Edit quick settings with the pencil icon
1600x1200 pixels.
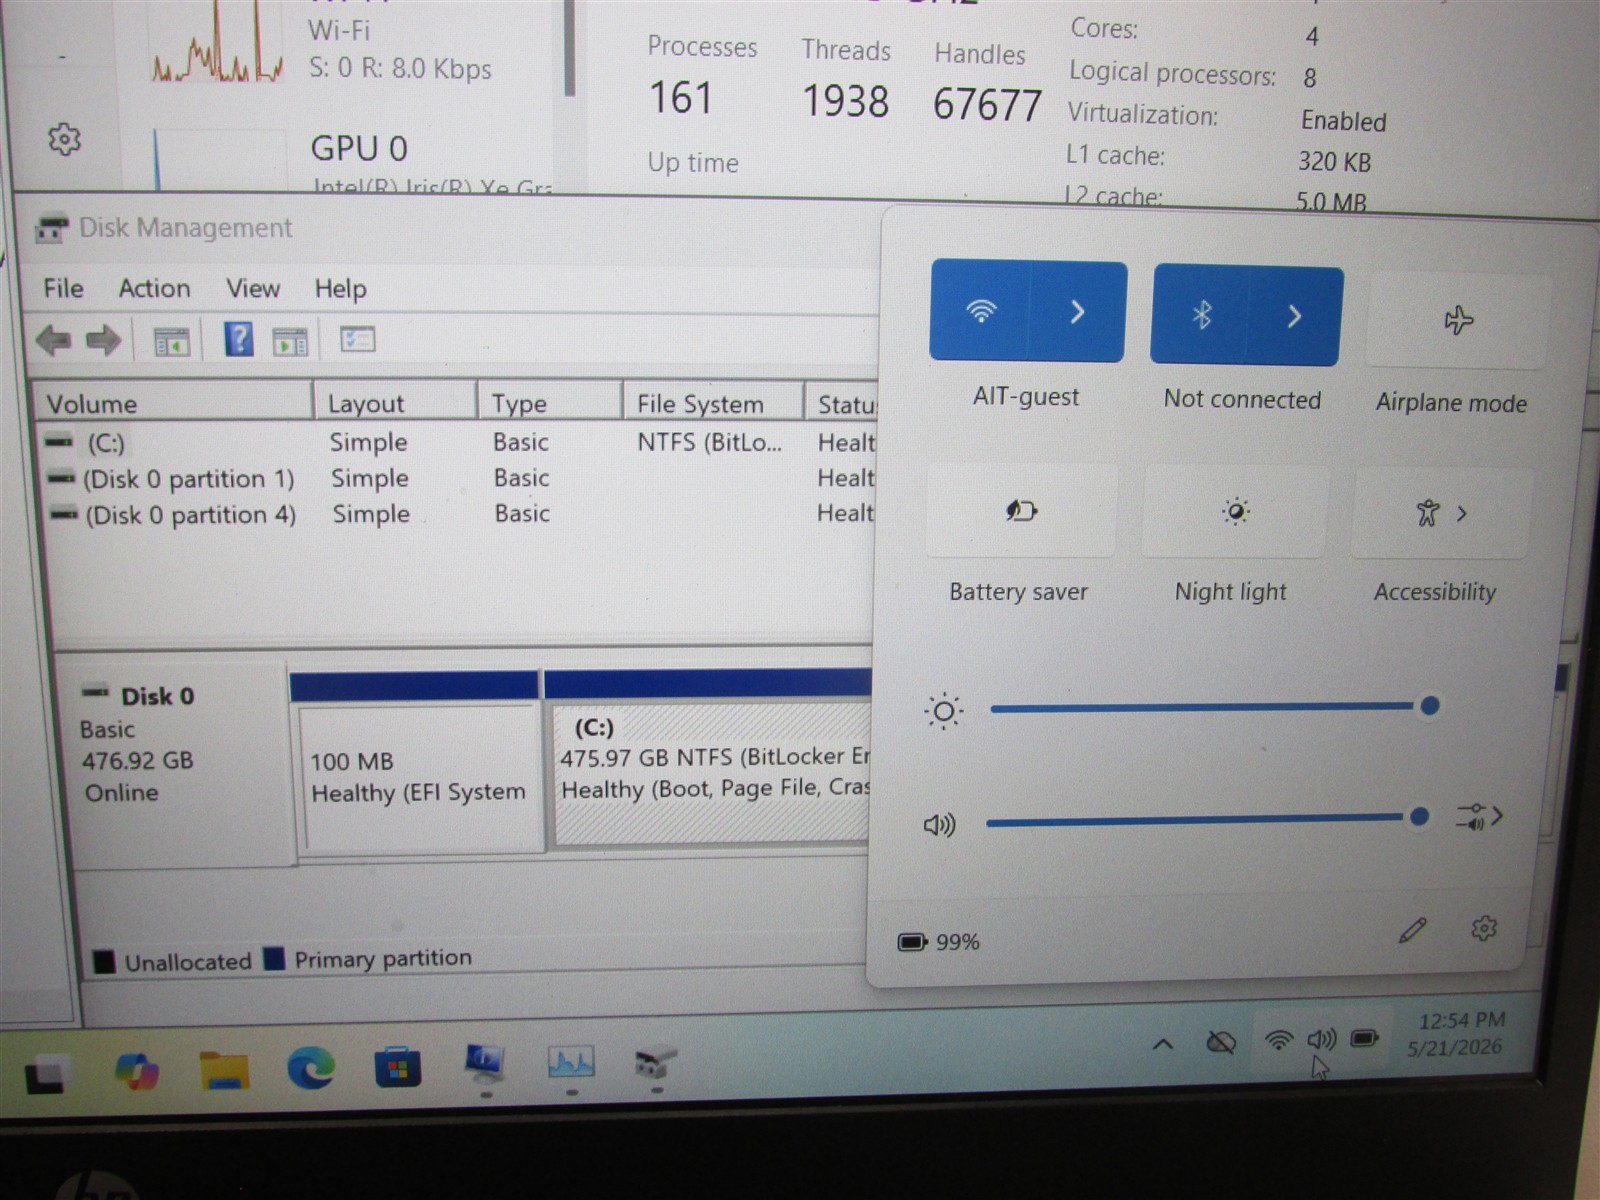point(1412,930)
